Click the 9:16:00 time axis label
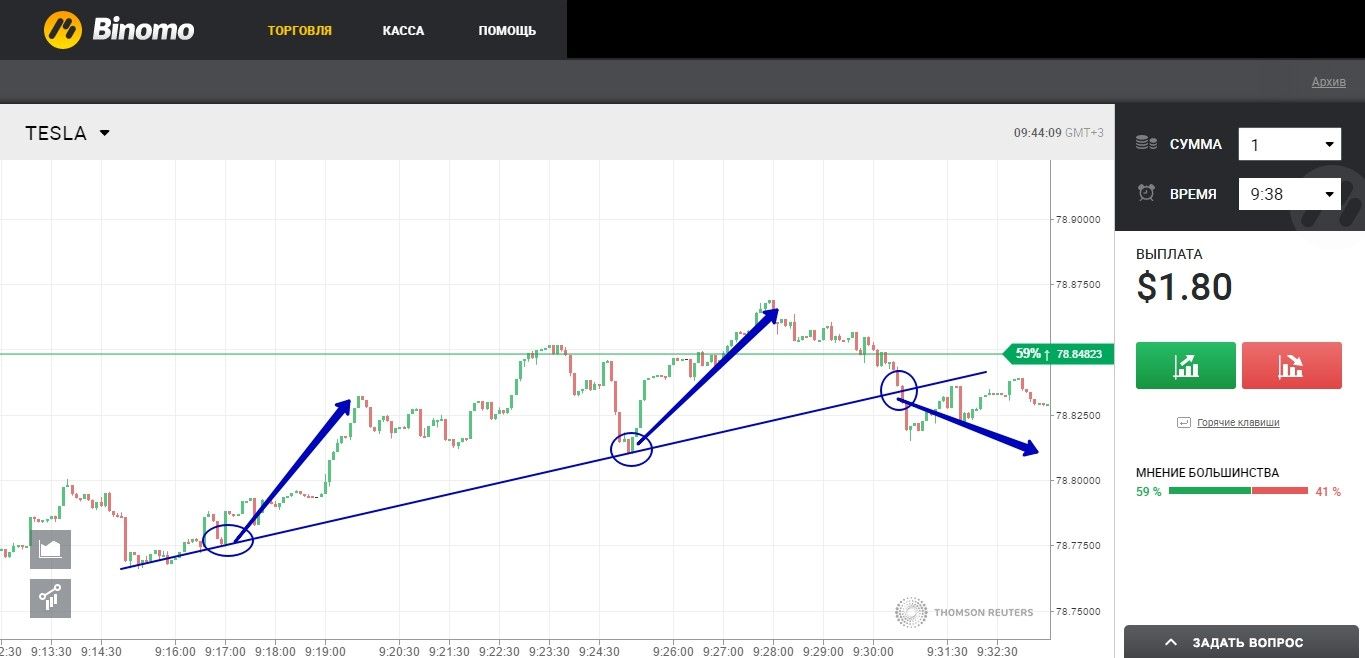 click(176, 651)
